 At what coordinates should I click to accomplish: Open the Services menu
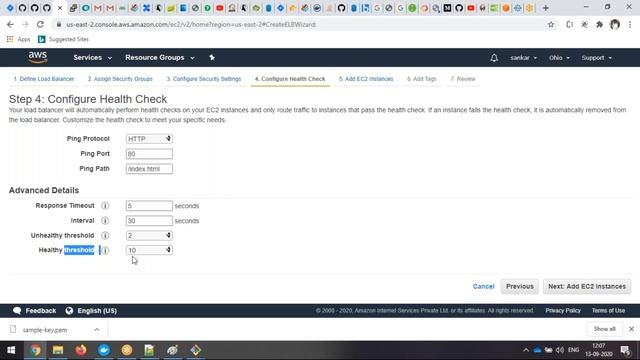pyautogui.click(x=92, y=58)
